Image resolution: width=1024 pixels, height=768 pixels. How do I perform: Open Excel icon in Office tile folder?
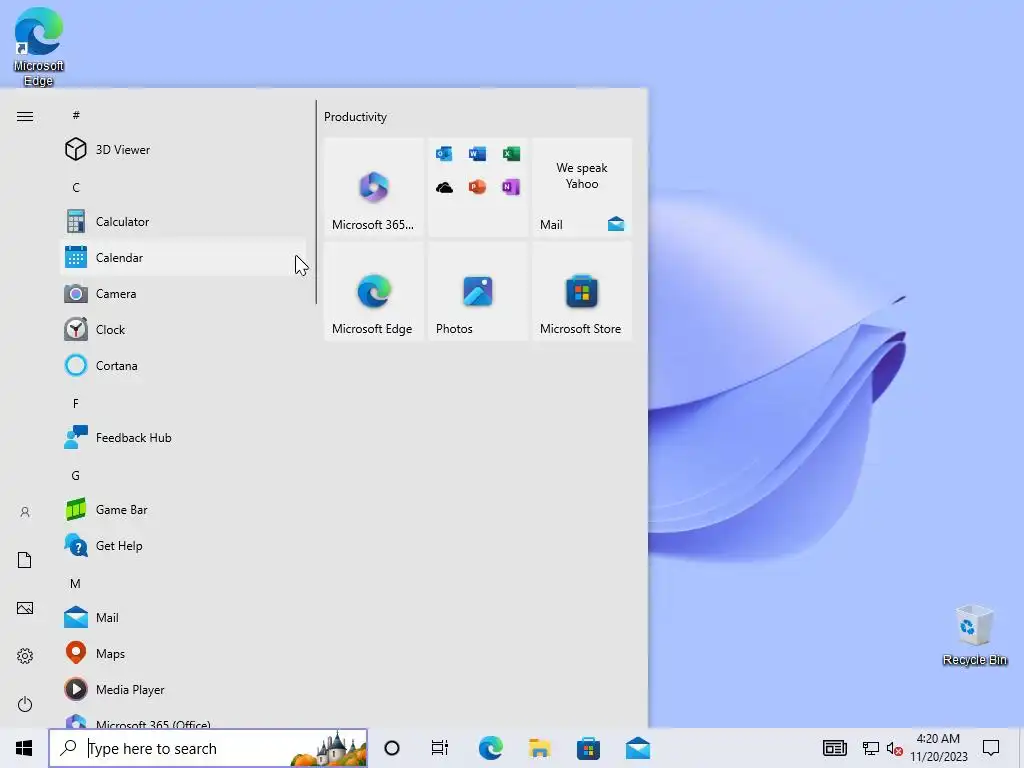coord(511,153)
